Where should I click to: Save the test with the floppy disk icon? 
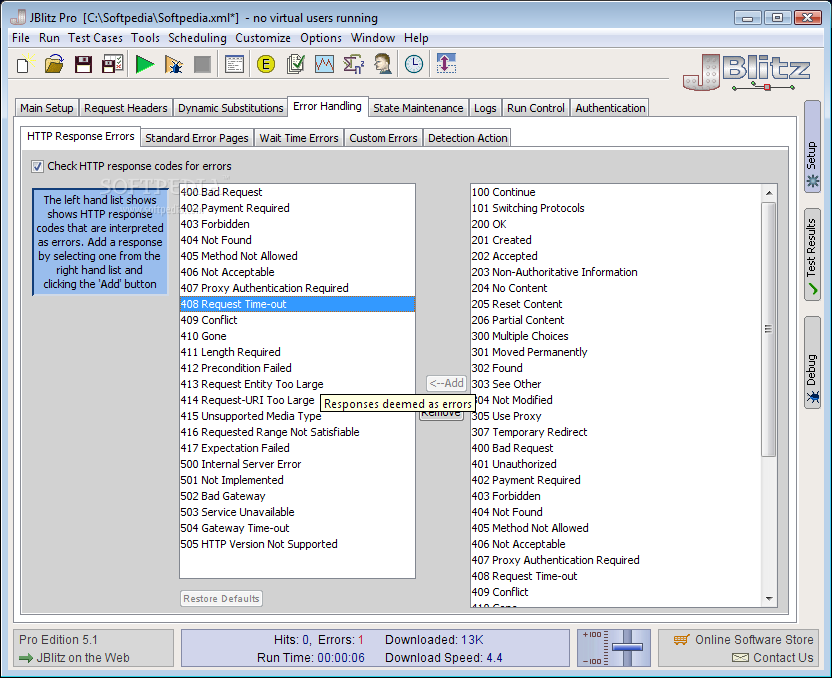pyautogui.click(x=83, y=65)
